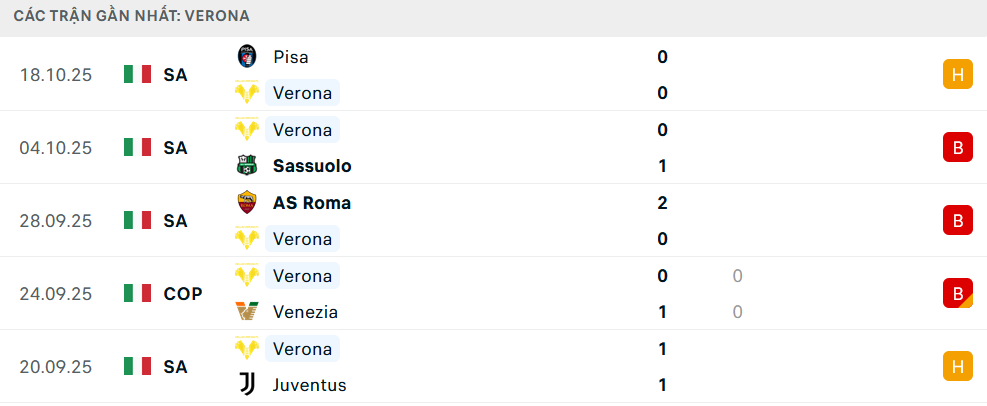Viewport: 987px width, 406px height.
Task: Click the Pisa club crest icon
Action: coord(247,57)
